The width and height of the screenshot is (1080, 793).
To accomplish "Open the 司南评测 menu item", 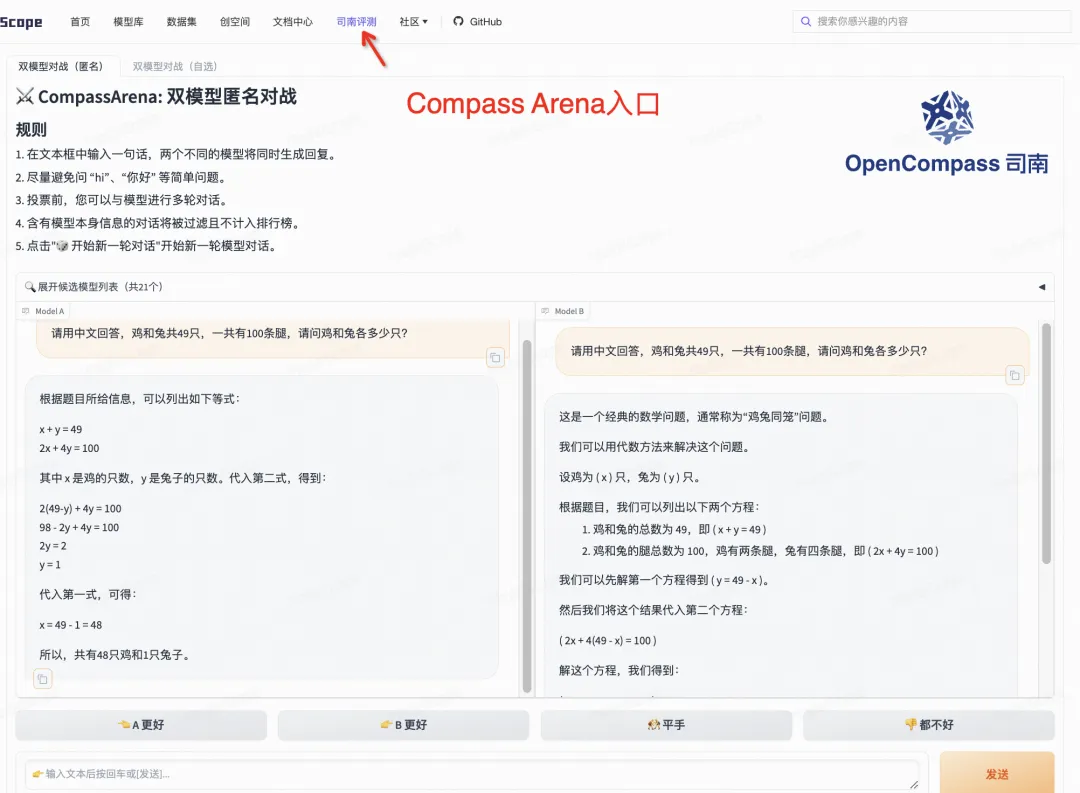I will (x=357, y=21).
